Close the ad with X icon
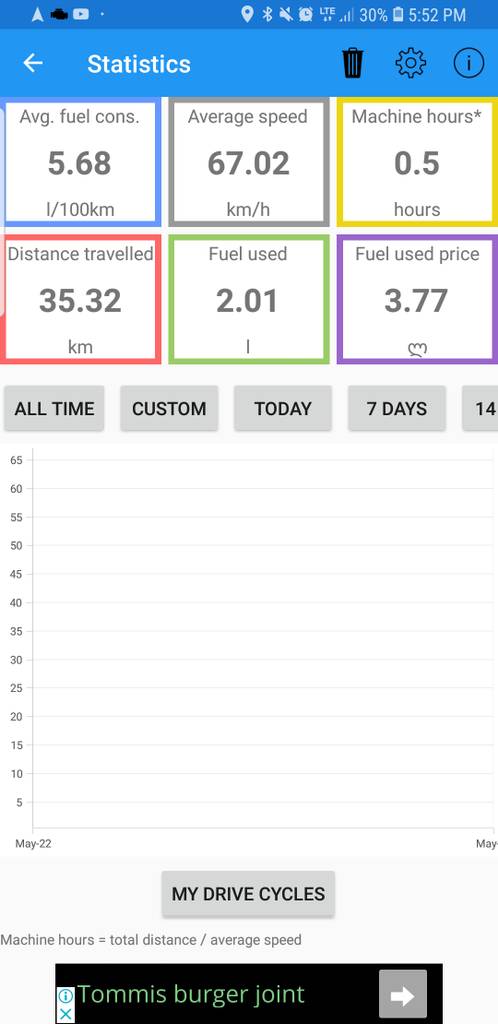Viewport: 498px width, 1024px height. [65, 1014]
